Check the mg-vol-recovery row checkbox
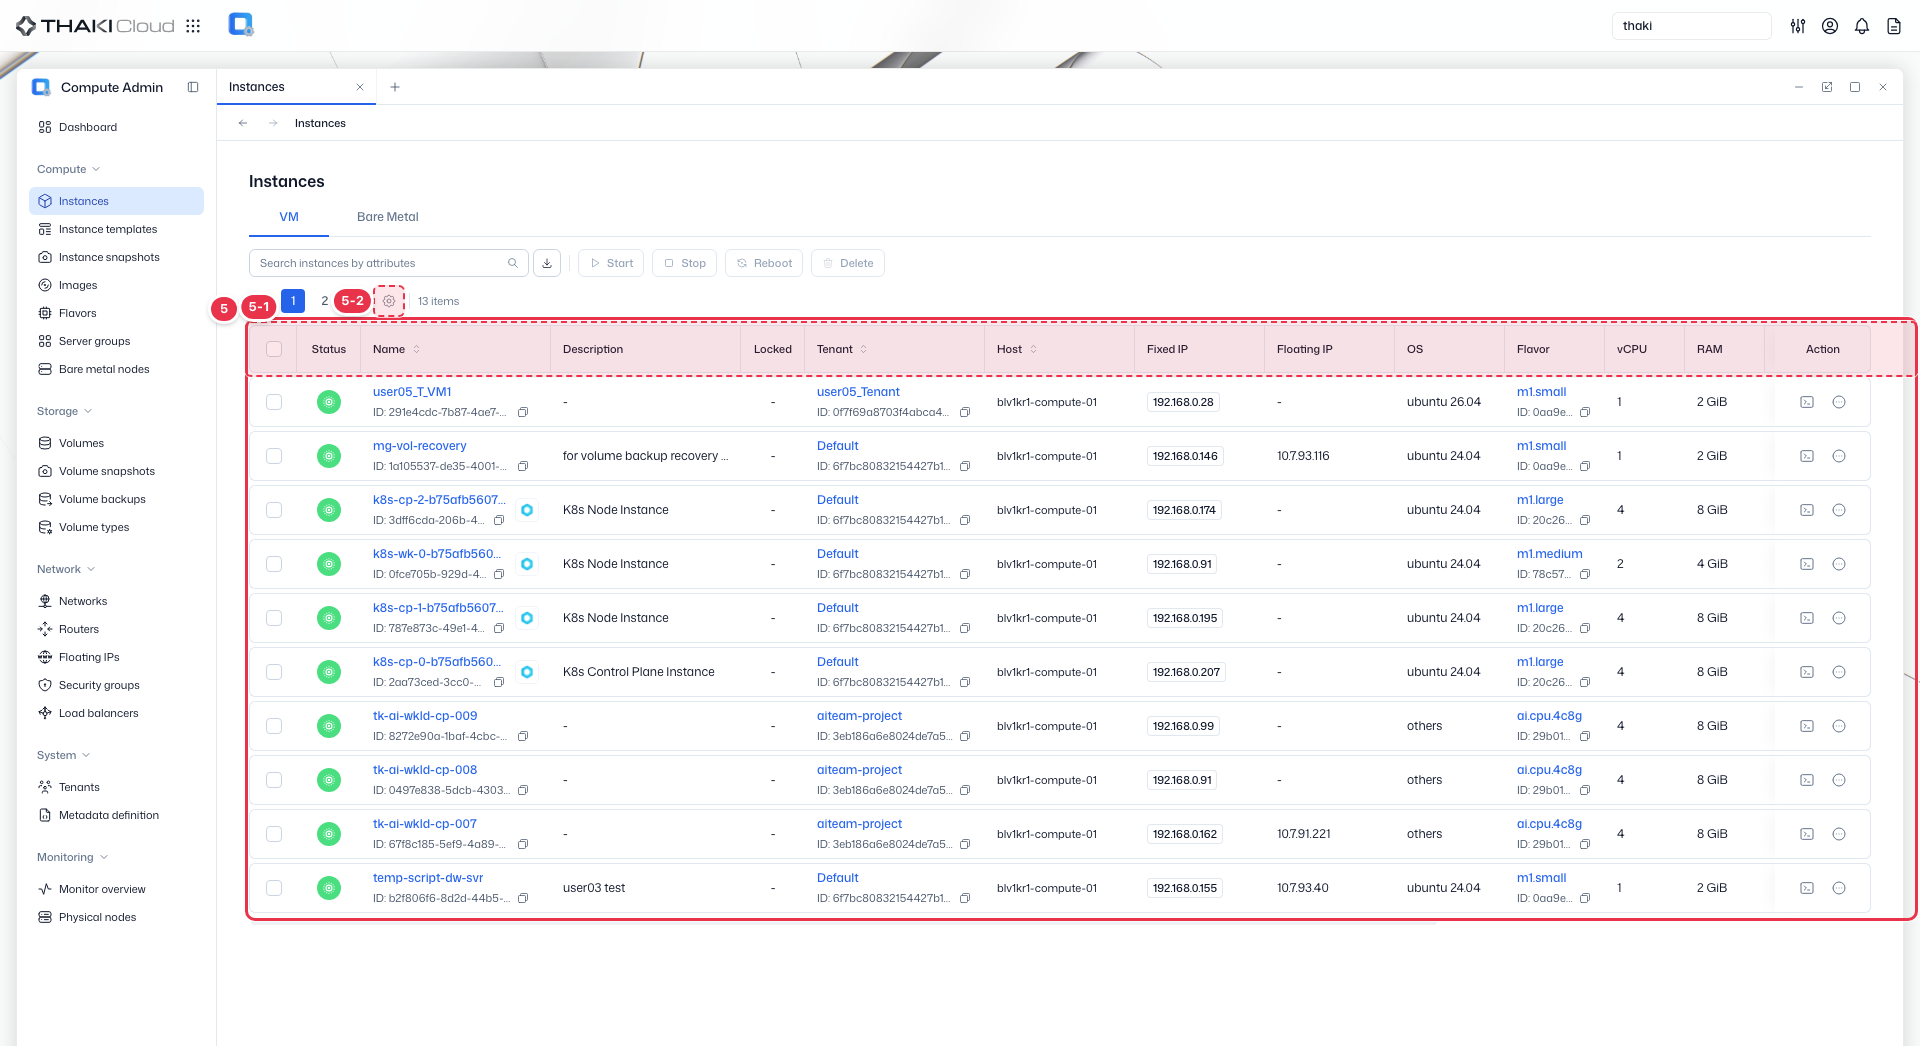Image resolution: width=1920 pixels, height=1046 pixels. tap(274, 456)
